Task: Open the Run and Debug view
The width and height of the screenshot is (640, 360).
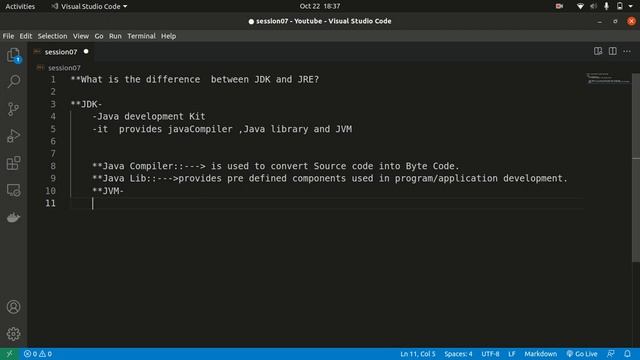Action: (13, 136)
